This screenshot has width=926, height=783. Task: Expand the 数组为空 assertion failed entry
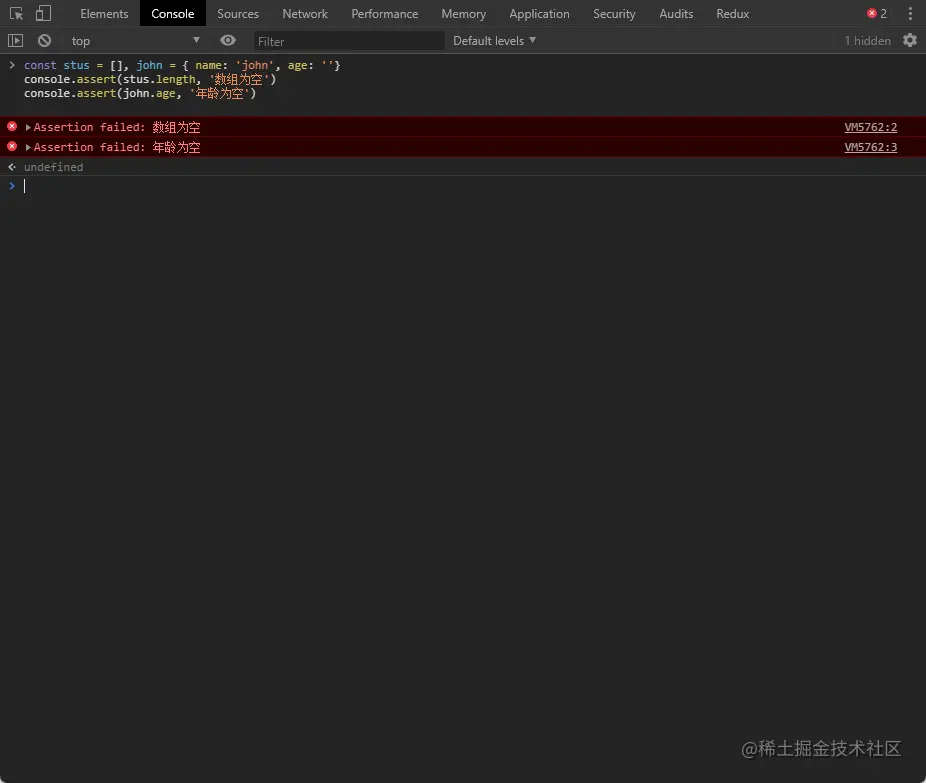click(x=28, y=127)
